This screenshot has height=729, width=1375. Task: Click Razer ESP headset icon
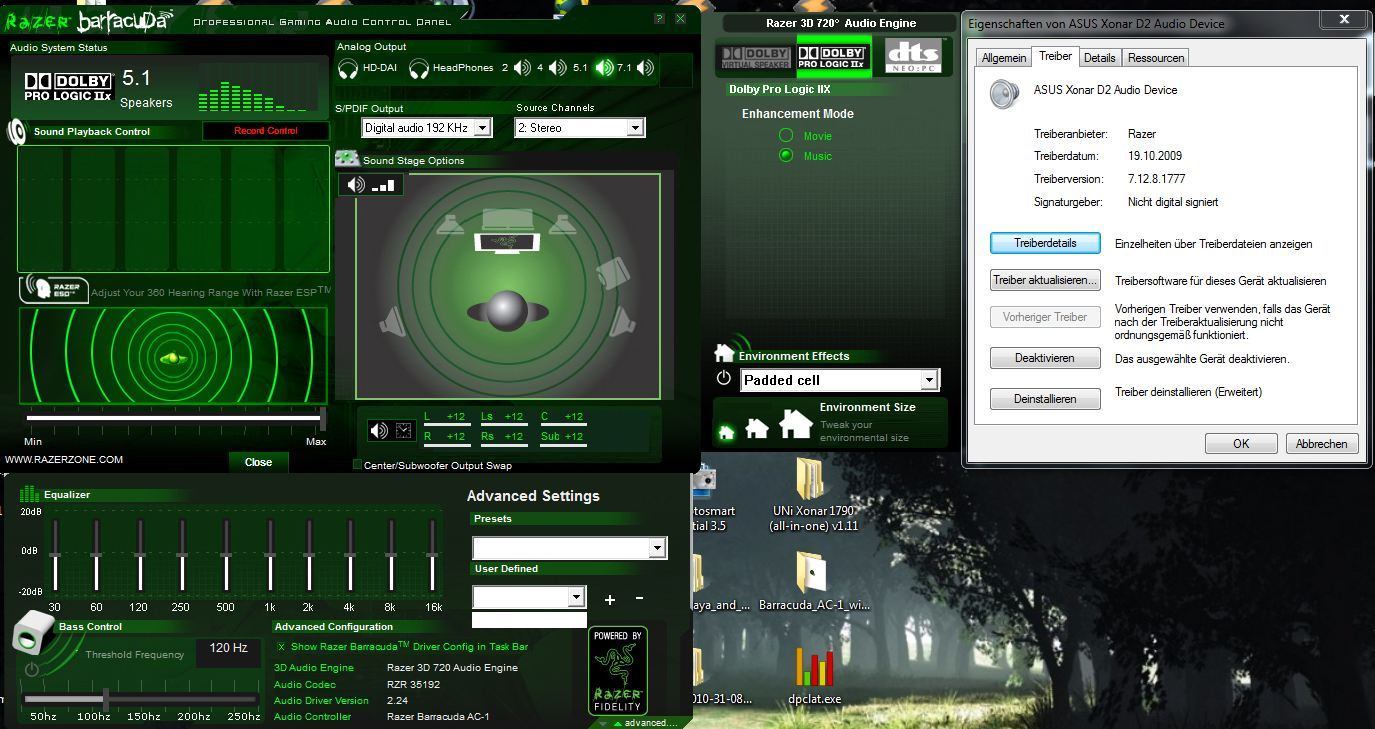coord(55,289)
